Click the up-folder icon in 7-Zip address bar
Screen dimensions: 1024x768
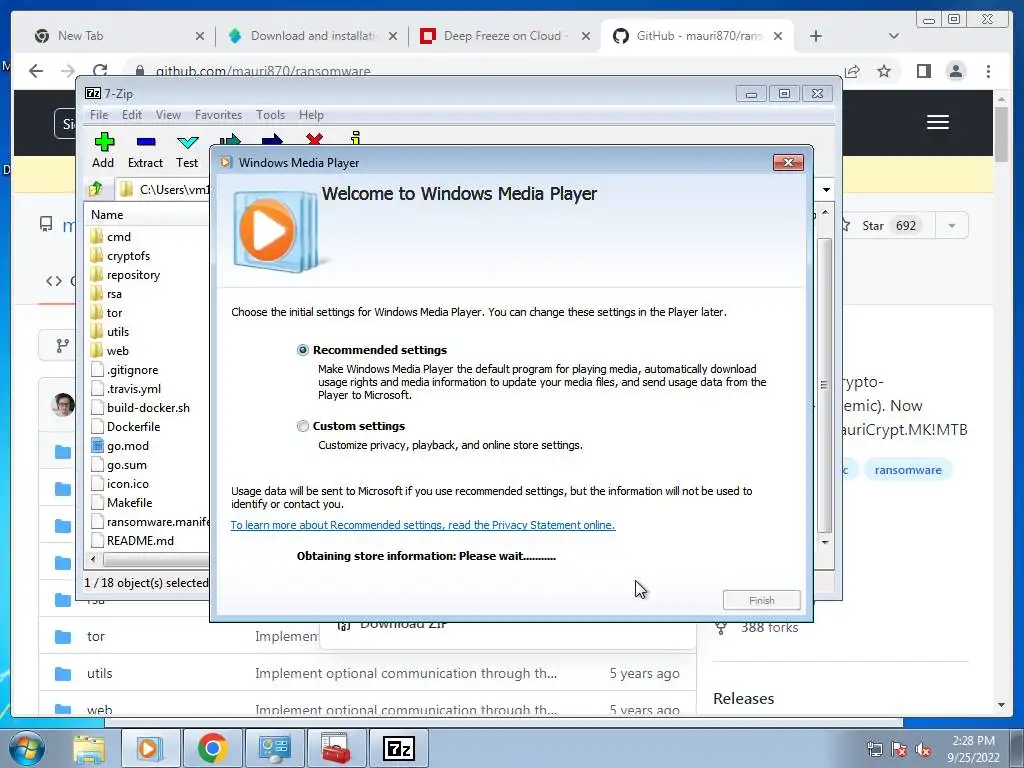tap(96, 189)
